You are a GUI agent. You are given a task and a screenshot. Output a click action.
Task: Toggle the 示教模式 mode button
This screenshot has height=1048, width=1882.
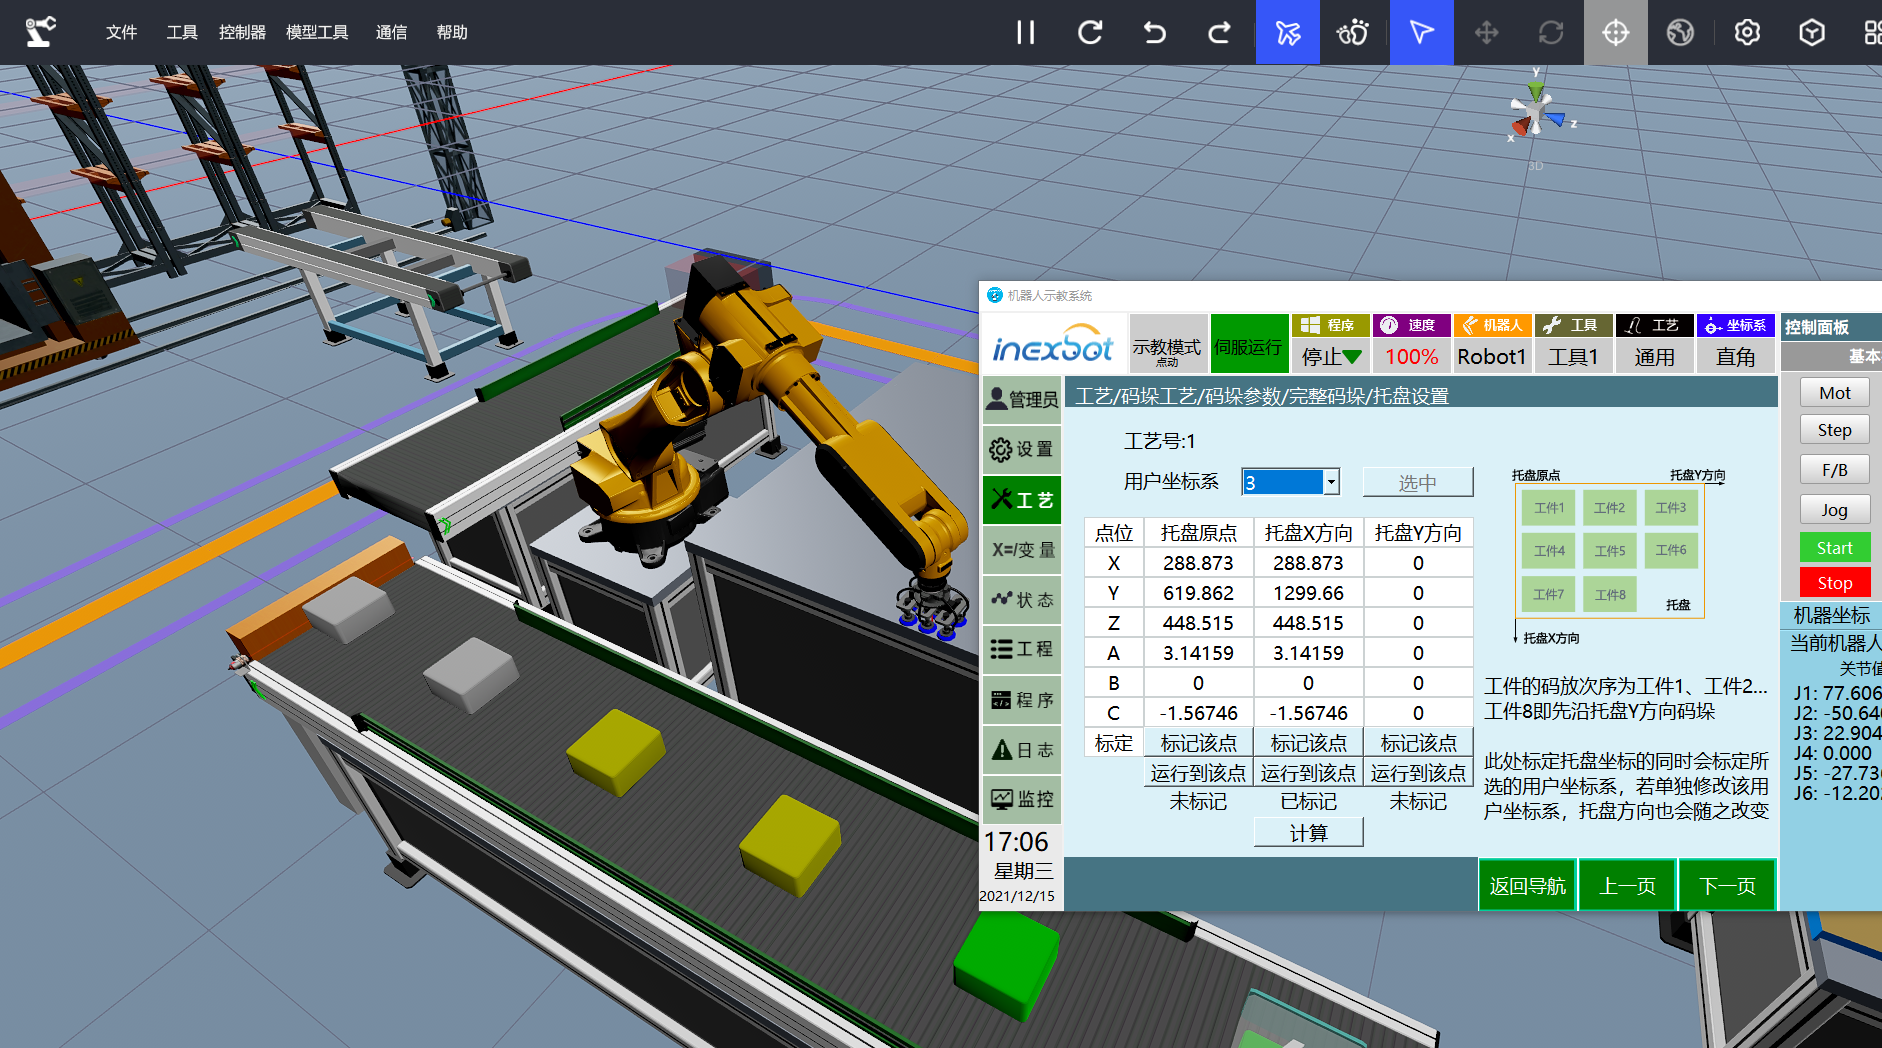[x=1167, y=343]
